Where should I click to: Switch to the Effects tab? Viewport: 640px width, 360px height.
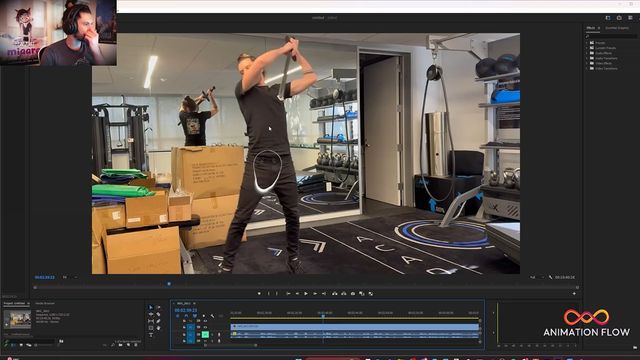pos(591,28)
